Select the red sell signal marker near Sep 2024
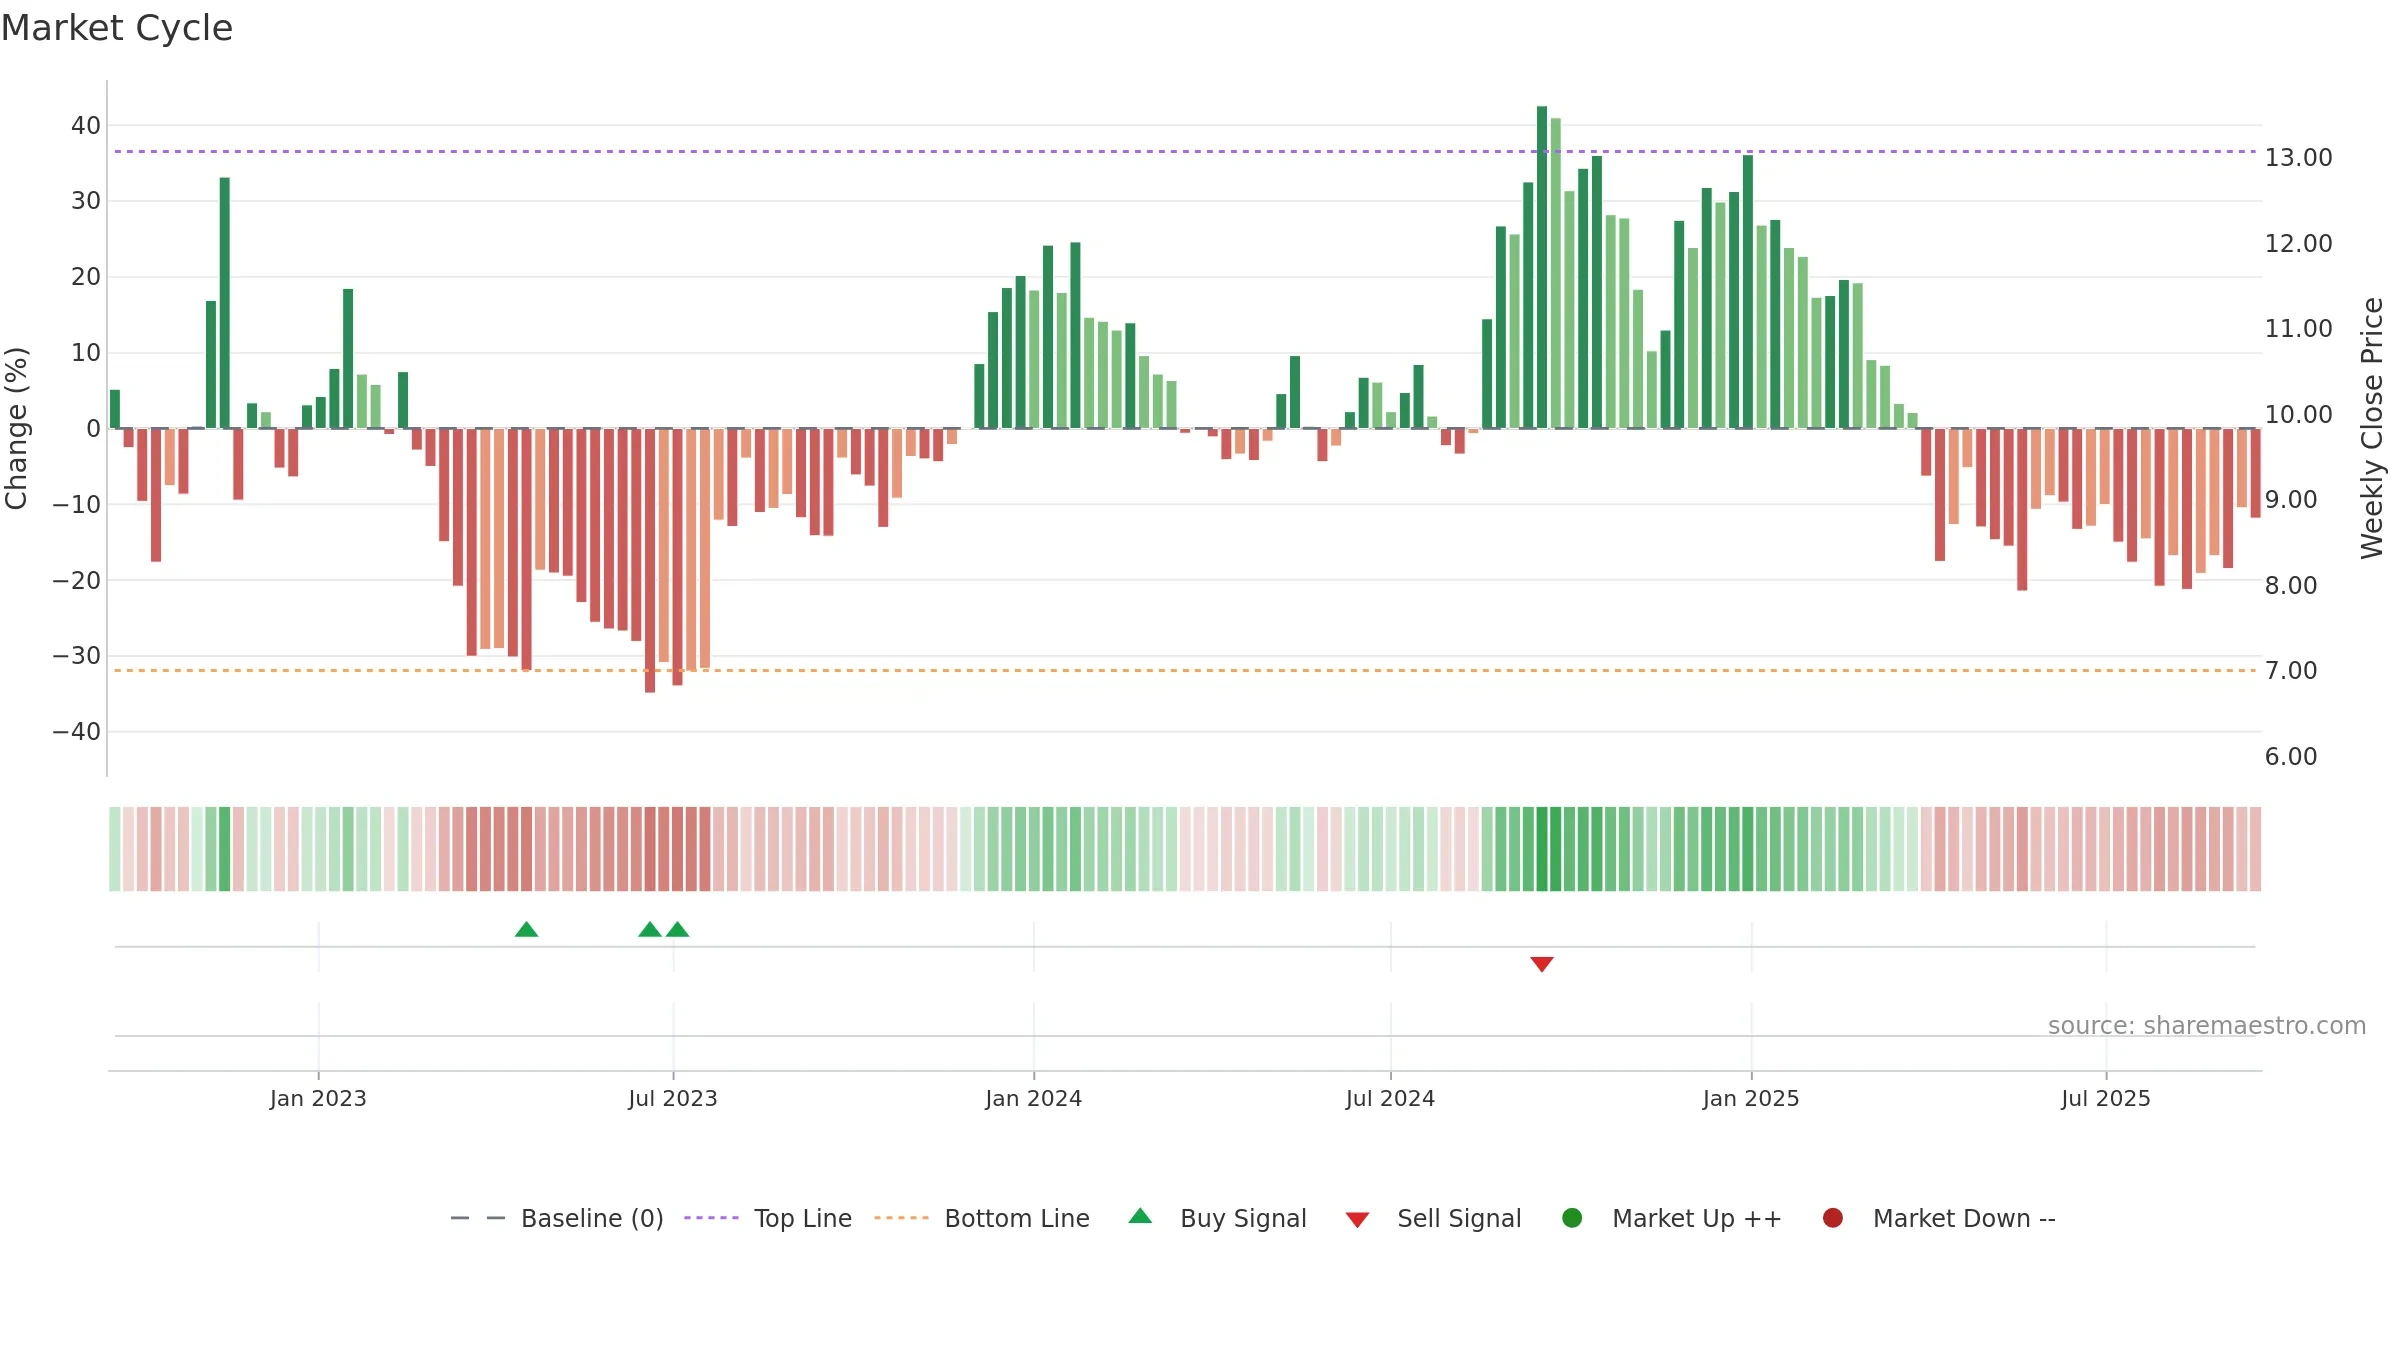Viewport: 2400px width, 1350px height. tap(1542, 964)
